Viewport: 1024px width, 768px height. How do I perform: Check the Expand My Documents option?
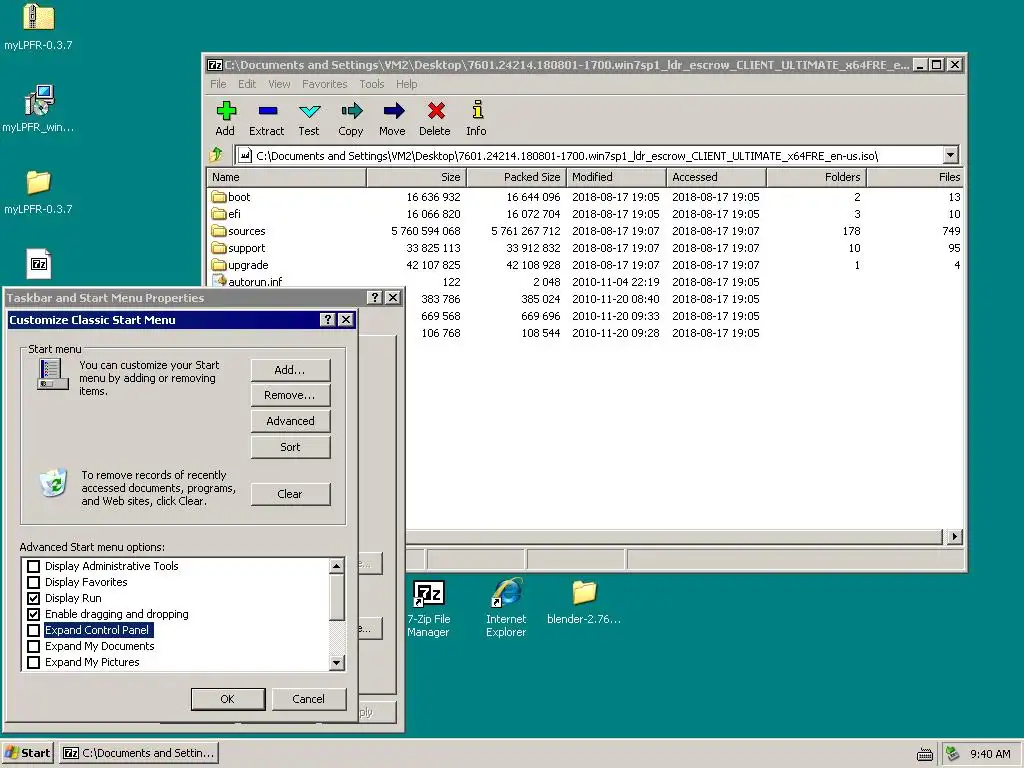click(x=33, y=646)
